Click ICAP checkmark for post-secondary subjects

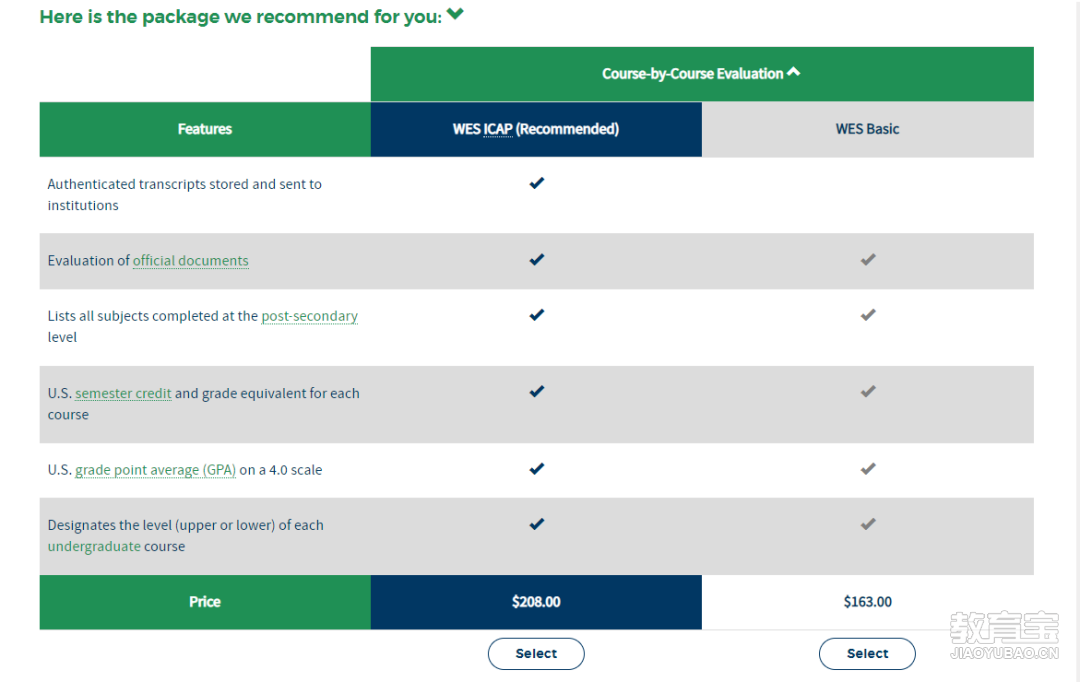[x=537, y=314]
